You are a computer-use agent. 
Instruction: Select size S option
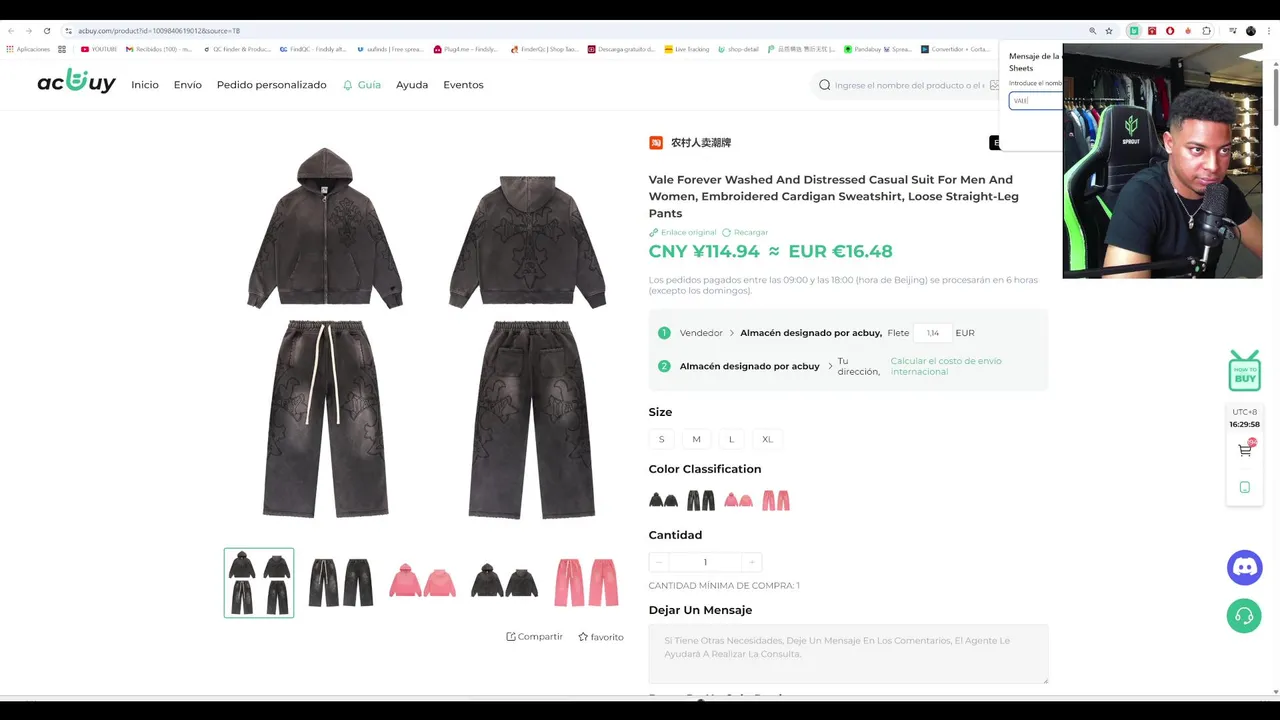pyautogui.click(x=661, y=439)
